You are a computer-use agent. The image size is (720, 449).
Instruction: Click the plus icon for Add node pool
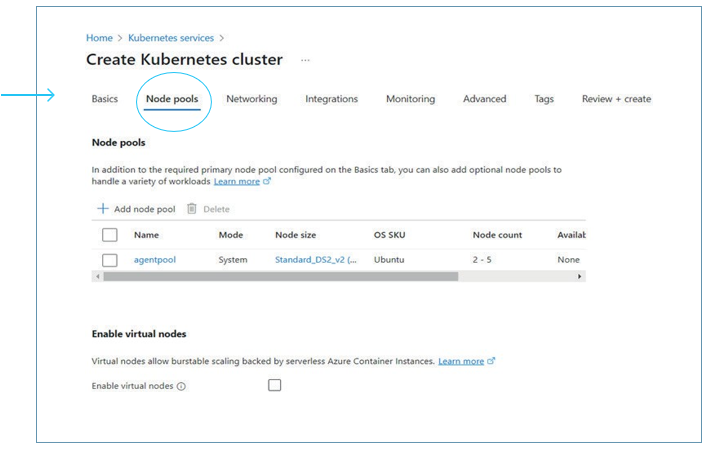pos(102,209)
